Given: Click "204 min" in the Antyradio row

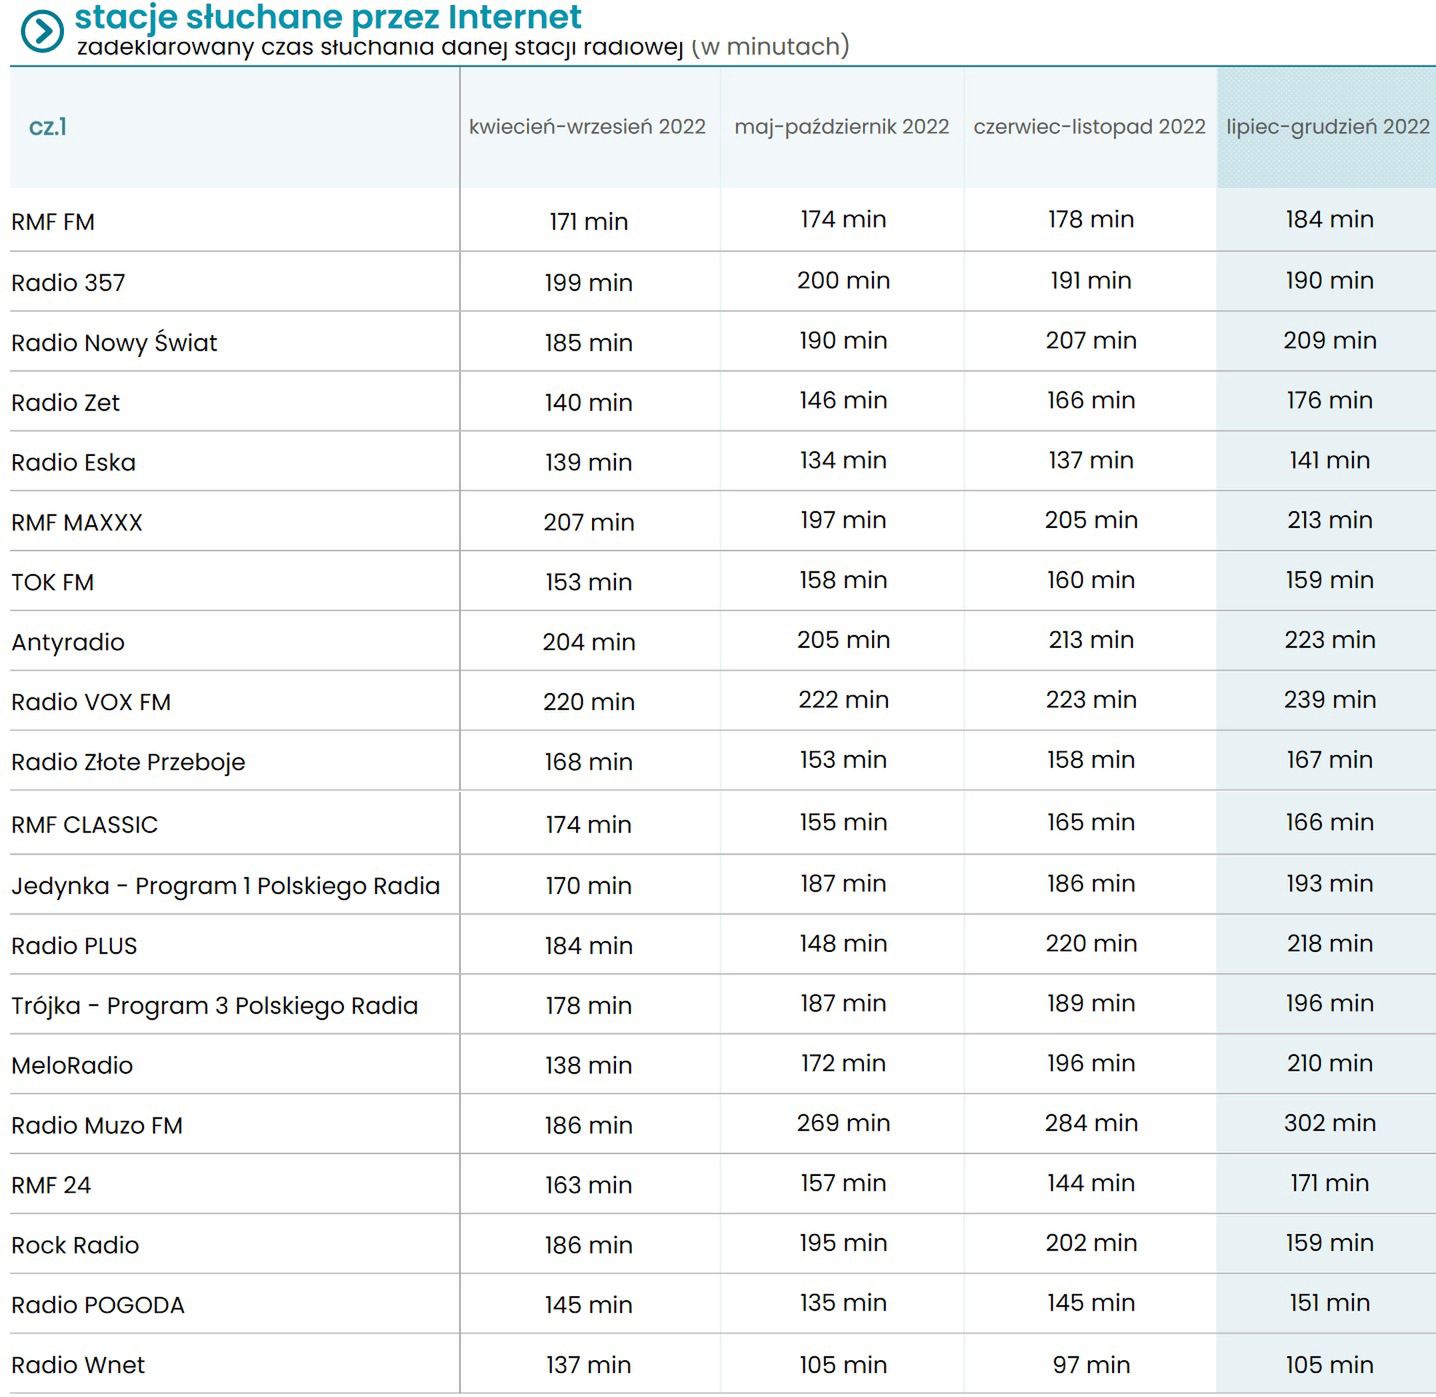Looking at the screenshot, I should (588, 643).
